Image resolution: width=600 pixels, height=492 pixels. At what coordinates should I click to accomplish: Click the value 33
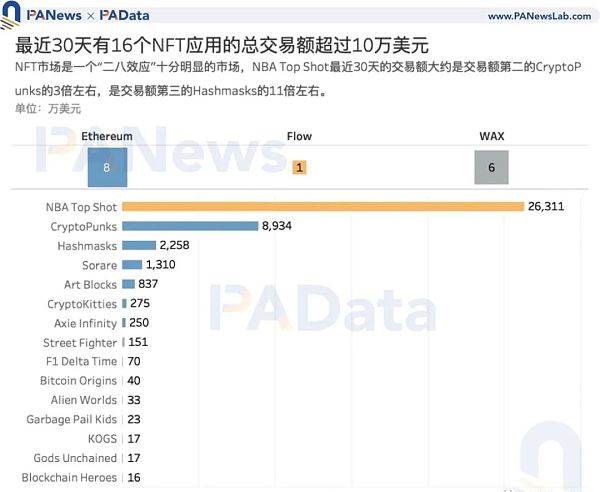[x=134, y=400]
